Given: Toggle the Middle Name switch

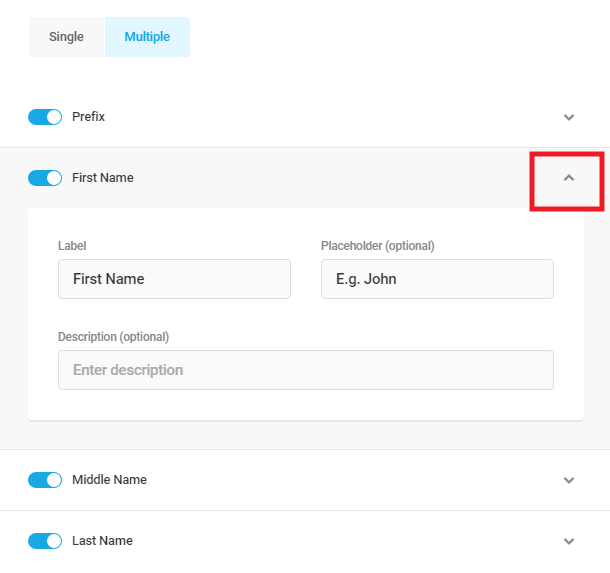Looking at the screenshot, I should pyautogui.click(x=45, y=480).
